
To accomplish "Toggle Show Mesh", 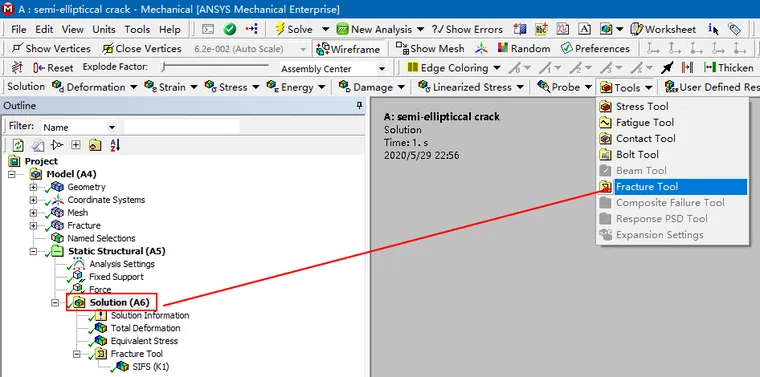I will click(430, 48).
